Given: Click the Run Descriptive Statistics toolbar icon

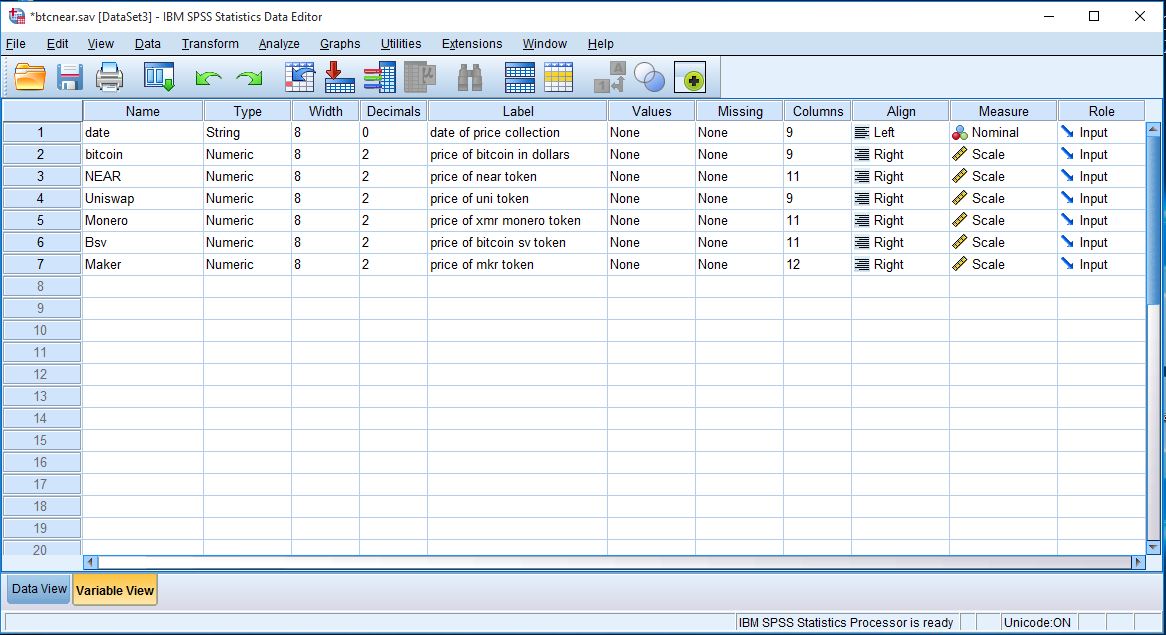Looking at the screenshot, I should click(x=420, y=77).
